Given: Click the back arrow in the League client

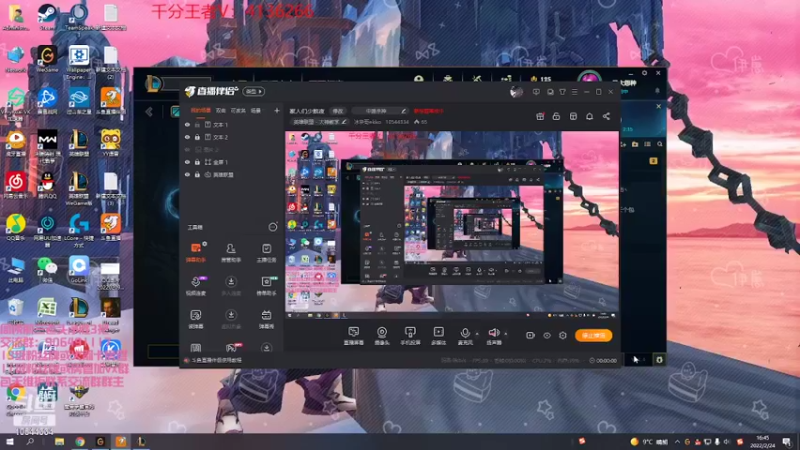Looking at the screenshot, I should [x=149, y=112].
